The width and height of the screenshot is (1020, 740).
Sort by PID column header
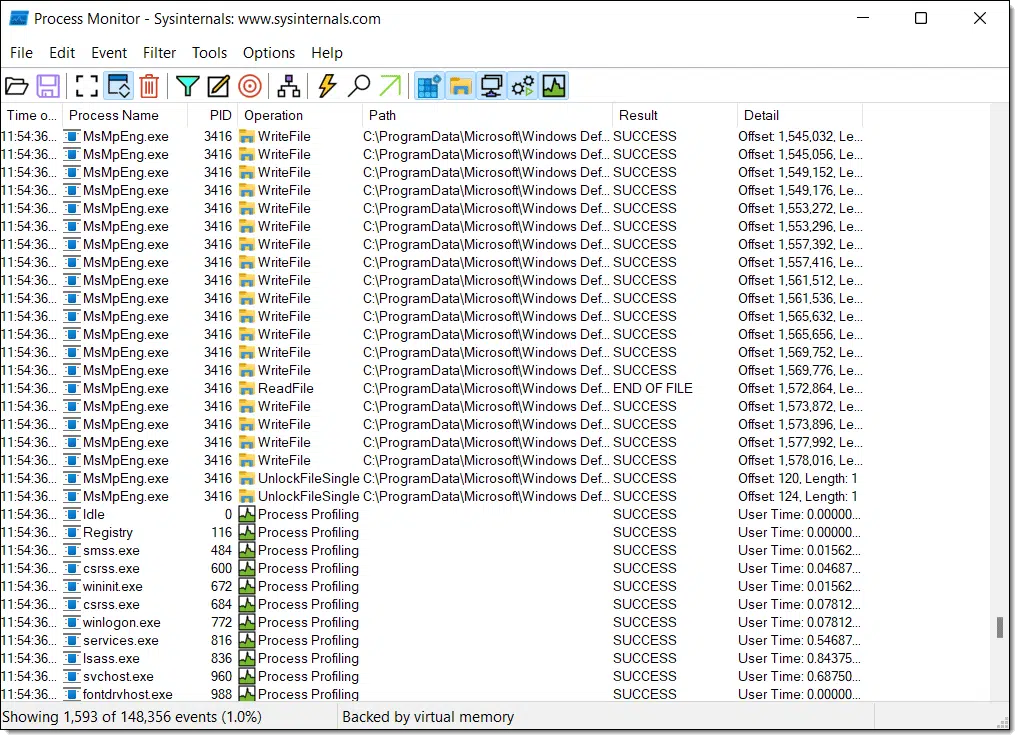pos(213,115)
